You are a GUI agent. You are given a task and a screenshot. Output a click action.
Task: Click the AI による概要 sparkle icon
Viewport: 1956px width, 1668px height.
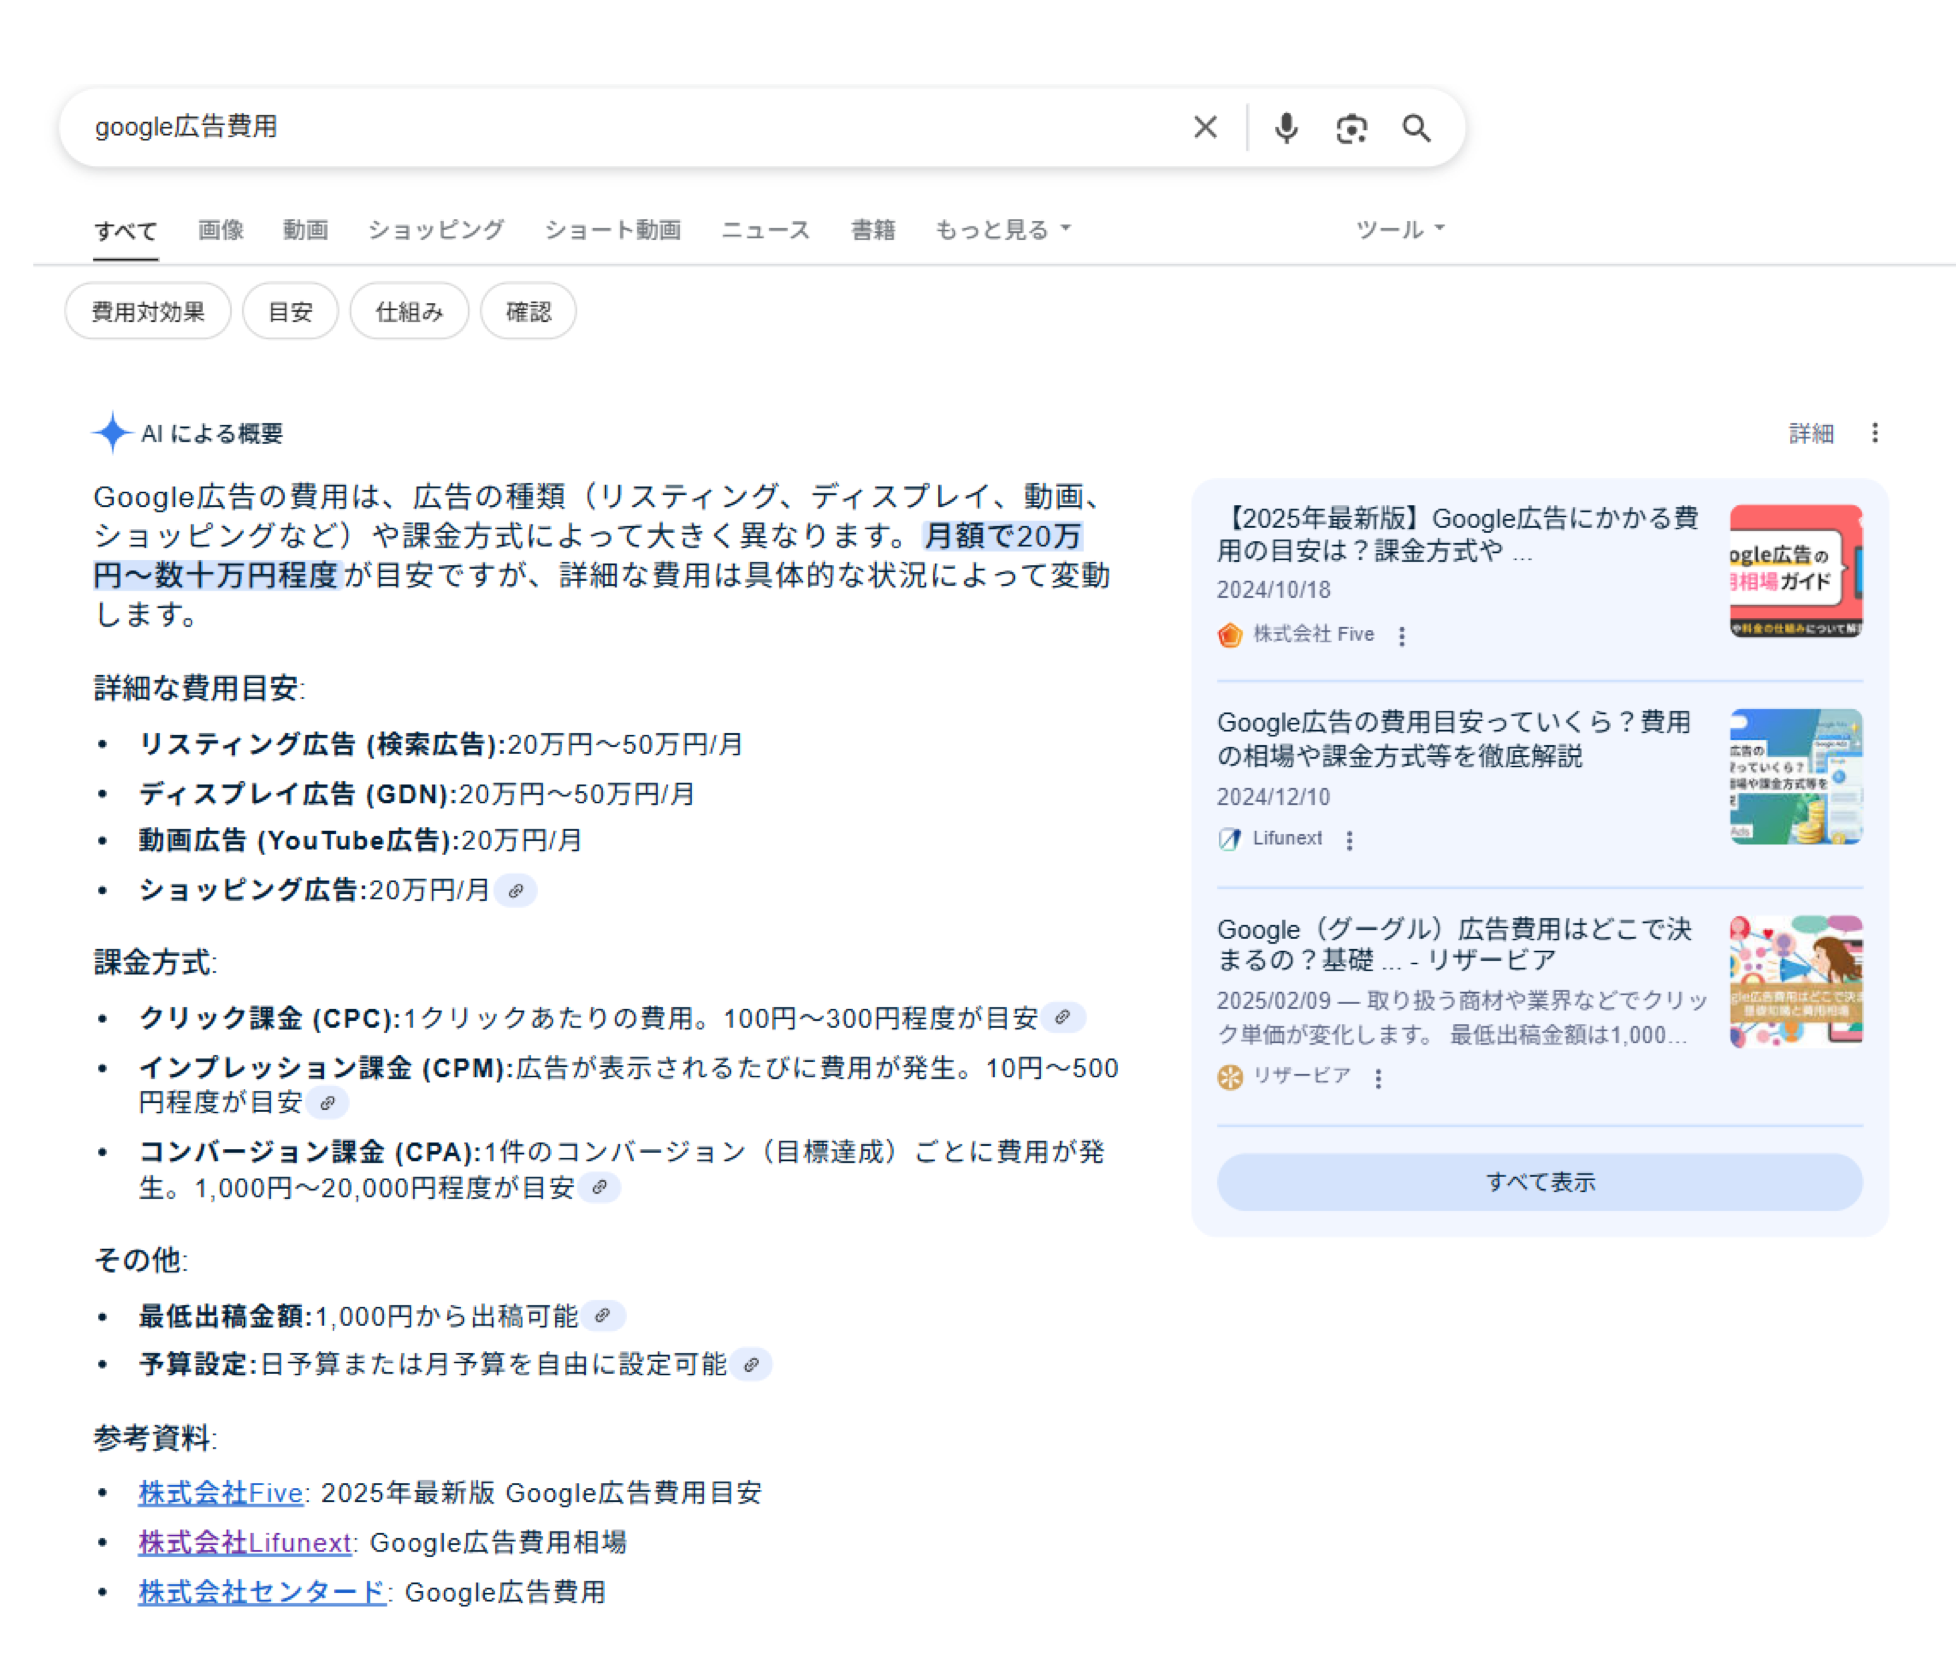(112, 432)
